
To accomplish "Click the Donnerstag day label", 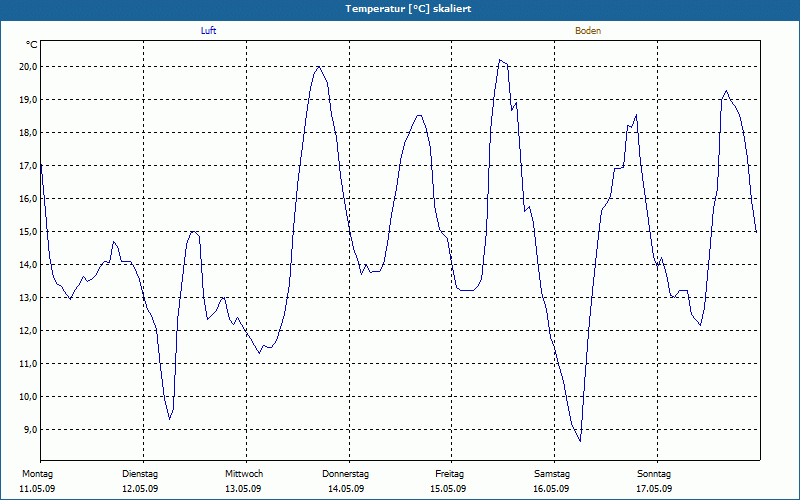I will (345, 474).
